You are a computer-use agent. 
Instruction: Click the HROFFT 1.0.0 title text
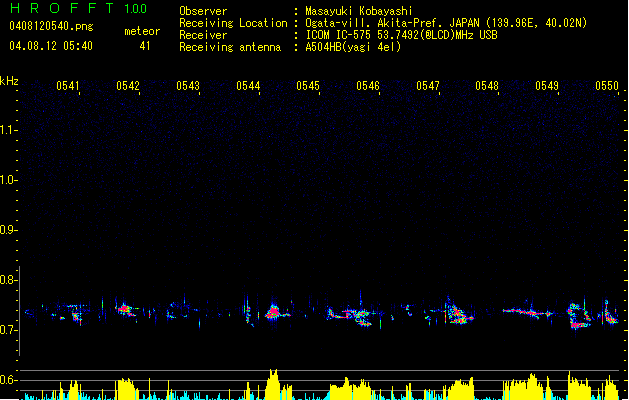(78, 8)
